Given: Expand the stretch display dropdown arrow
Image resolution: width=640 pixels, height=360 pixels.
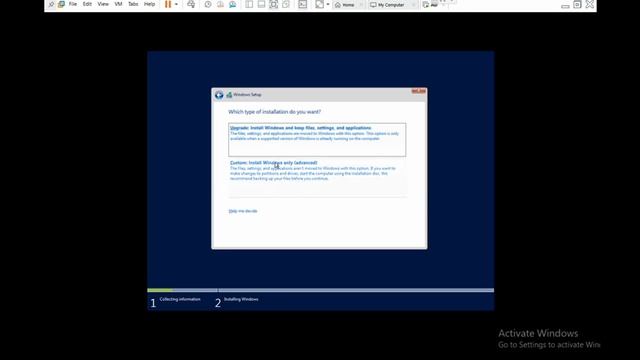Looking at the screenshot, I should (328, 4).
